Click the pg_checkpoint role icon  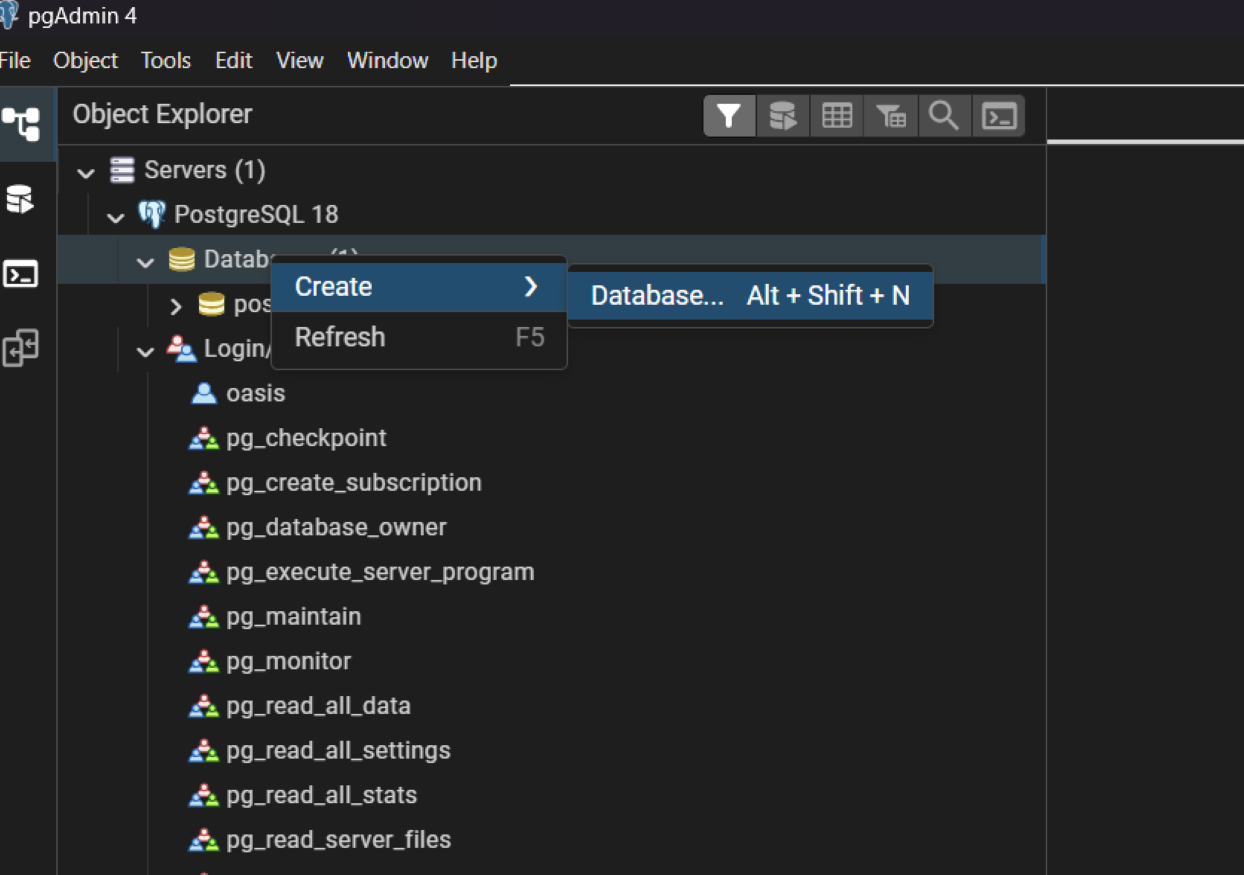(204, 438)
